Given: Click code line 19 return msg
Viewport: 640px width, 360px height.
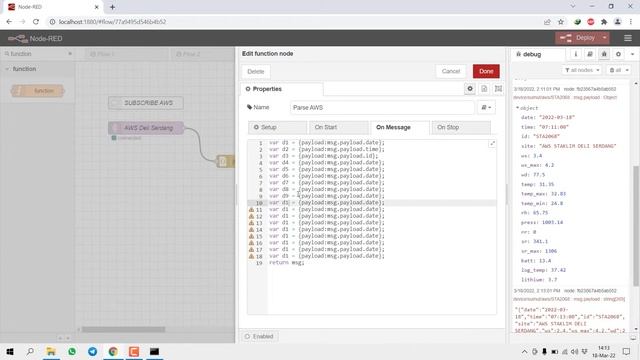Looking at the screenshot, I should 287,262.
